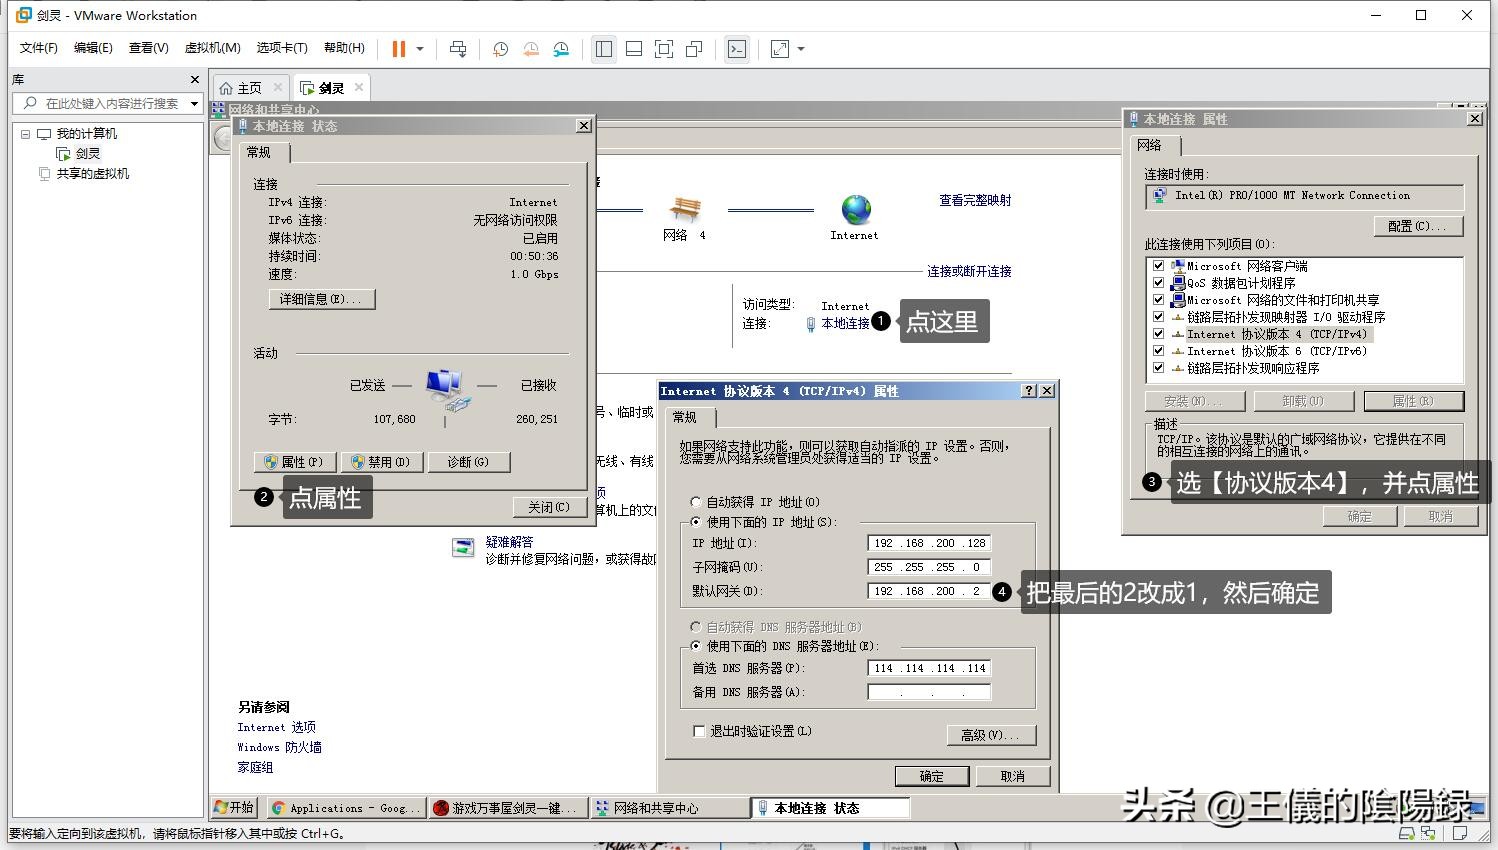
Task: Click the send Ctrl+Alt+Del toolbar icon
Action: [458, 49]
